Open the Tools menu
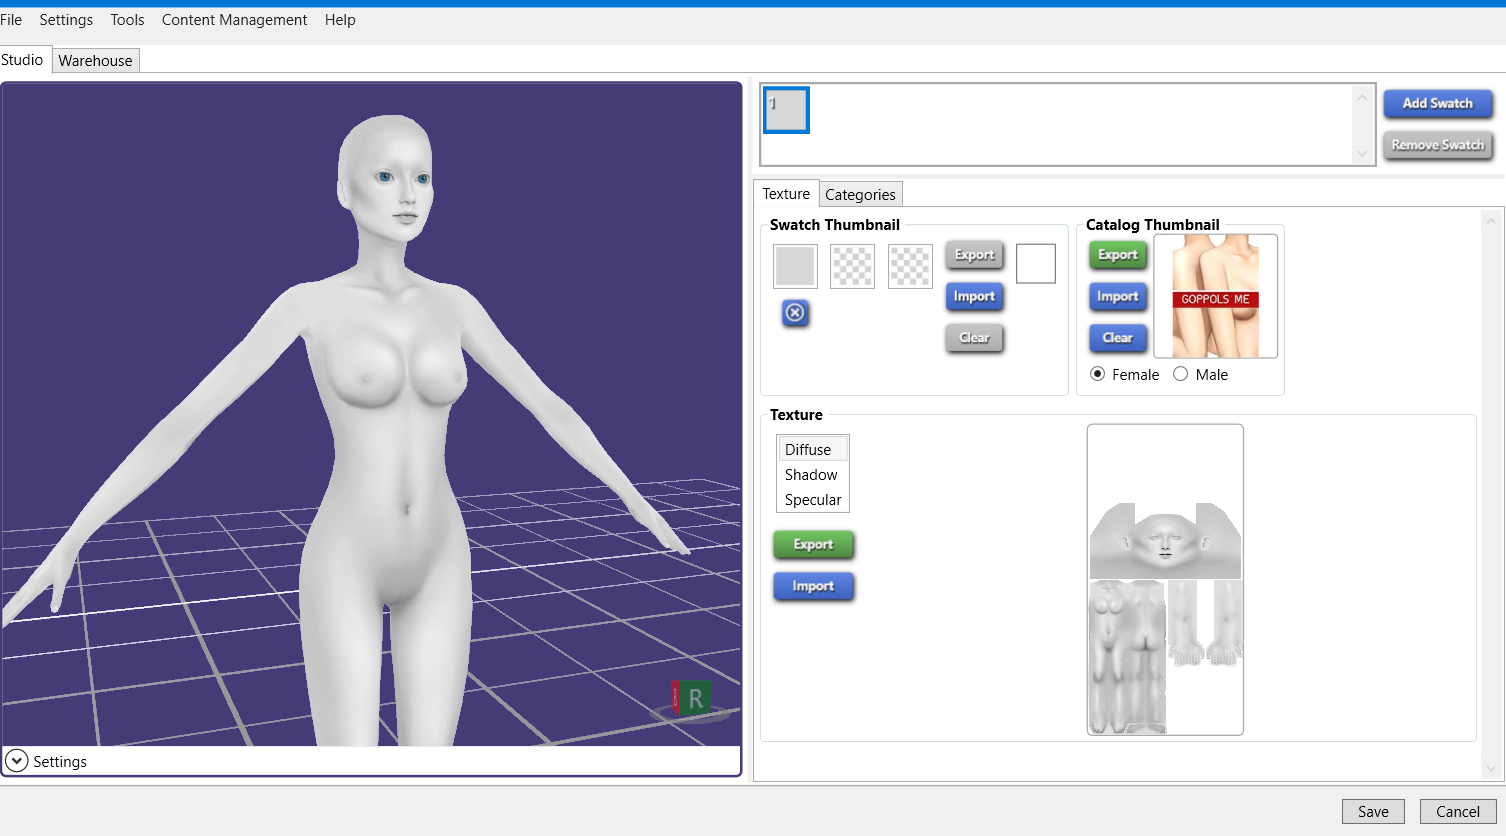The image size is (1506, 836). pyautogui.click(x=127, y=20)
